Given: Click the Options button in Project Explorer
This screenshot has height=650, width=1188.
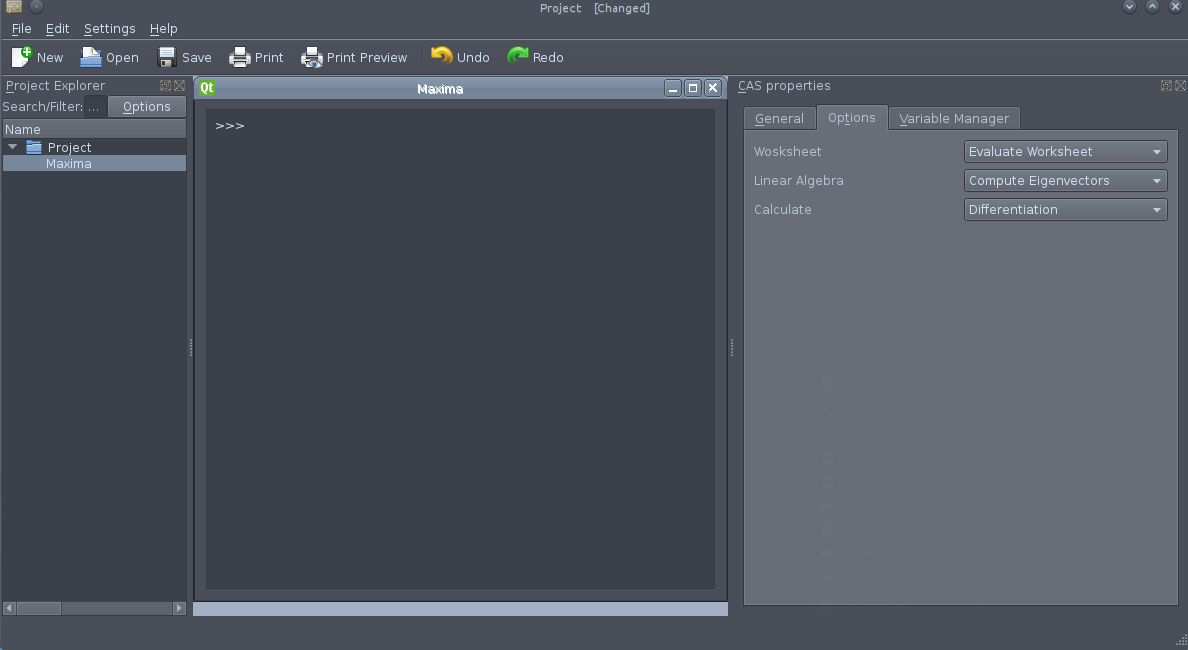Looking at the screenshot, I should coord(147,107).
